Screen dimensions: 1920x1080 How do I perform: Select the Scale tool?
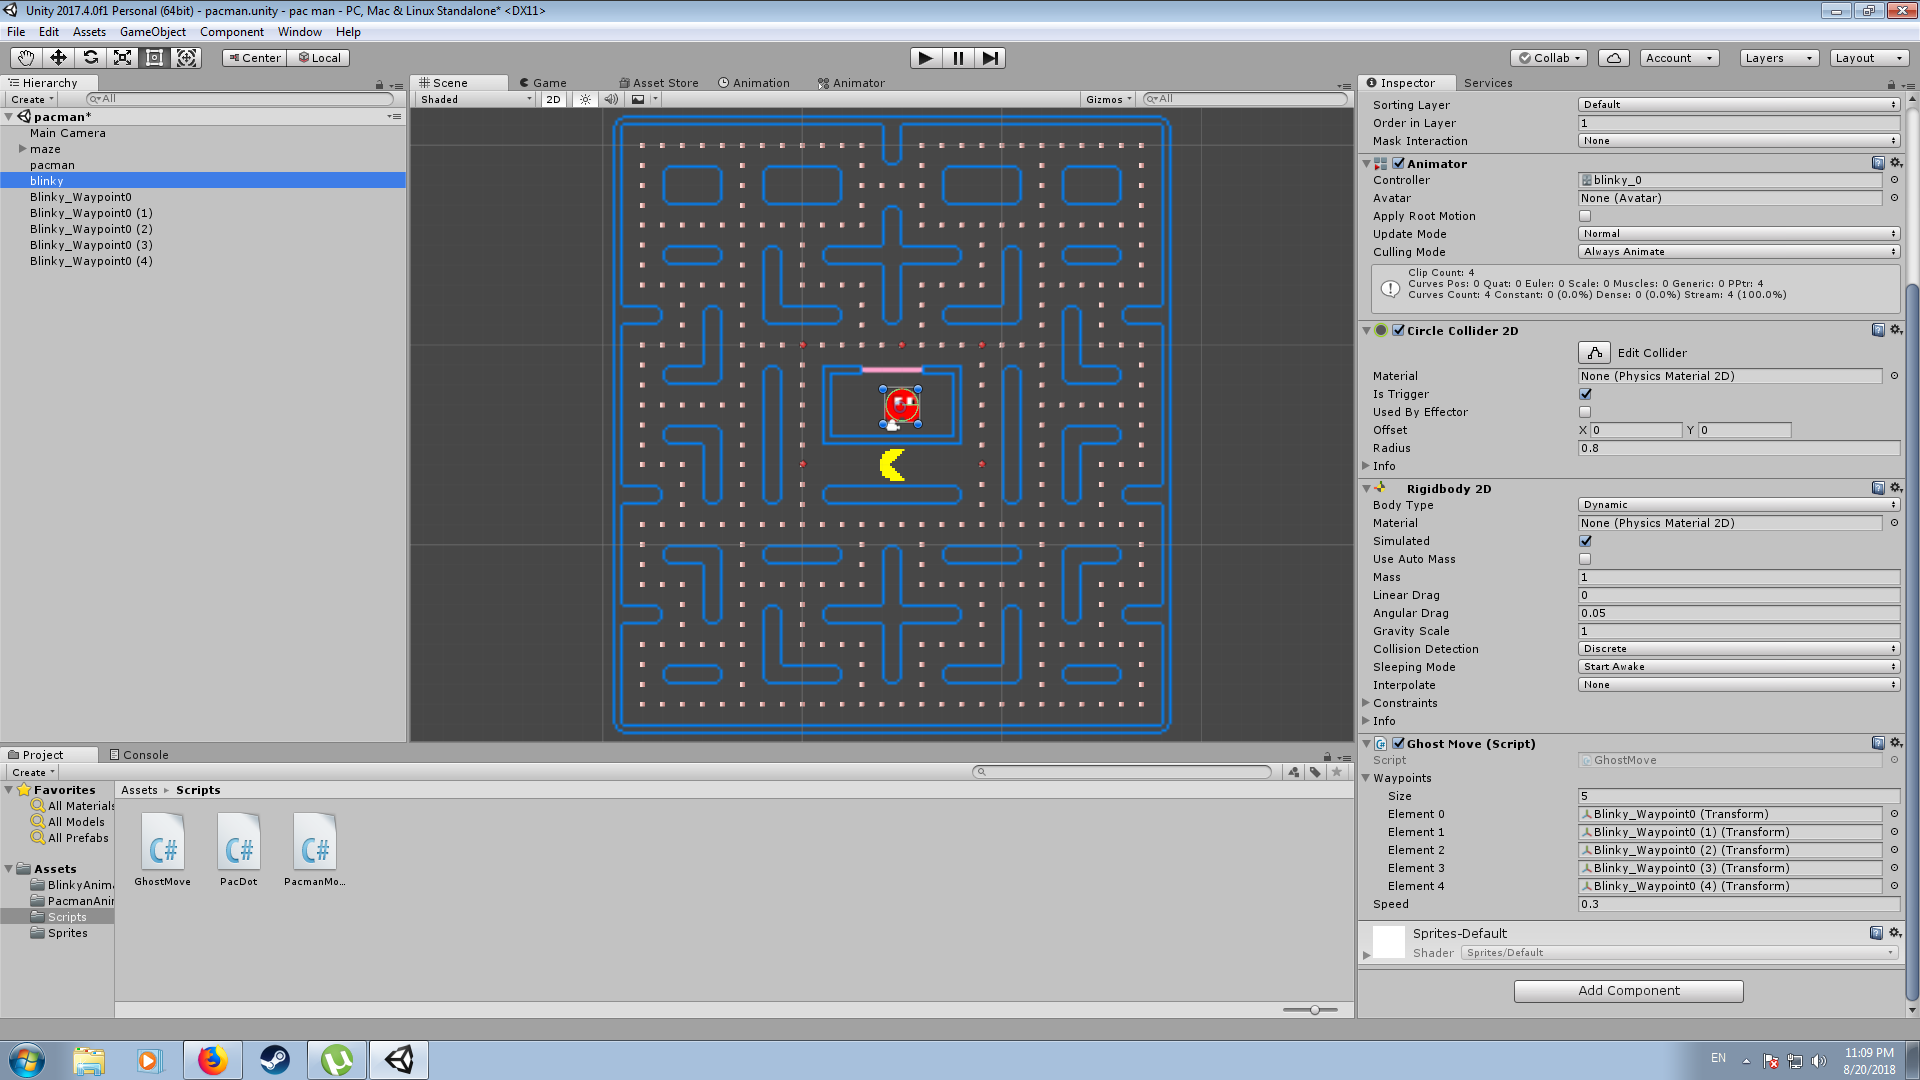pyautogui.click(x=122, y=57)
